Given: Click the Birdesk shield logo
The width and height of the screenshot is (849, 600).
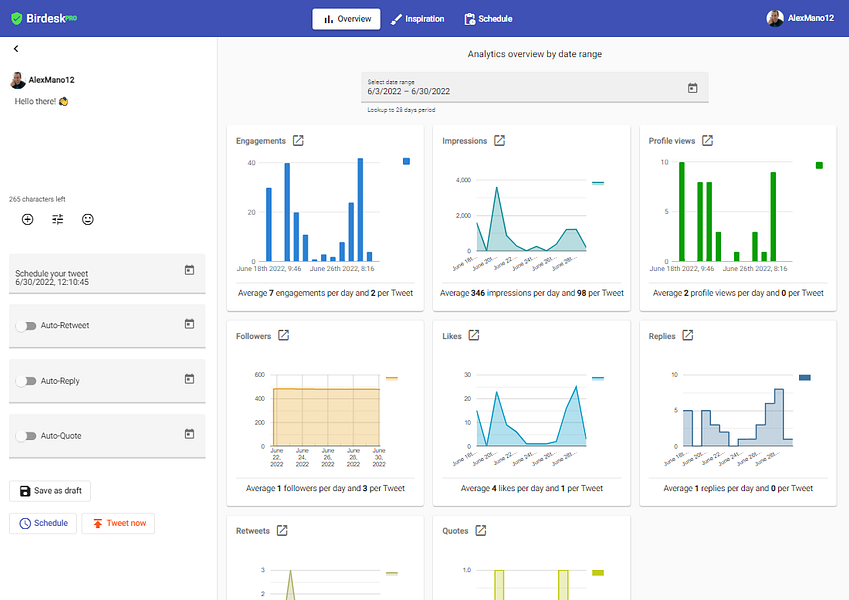Looking at the screenshot, I should click(17, 18).
